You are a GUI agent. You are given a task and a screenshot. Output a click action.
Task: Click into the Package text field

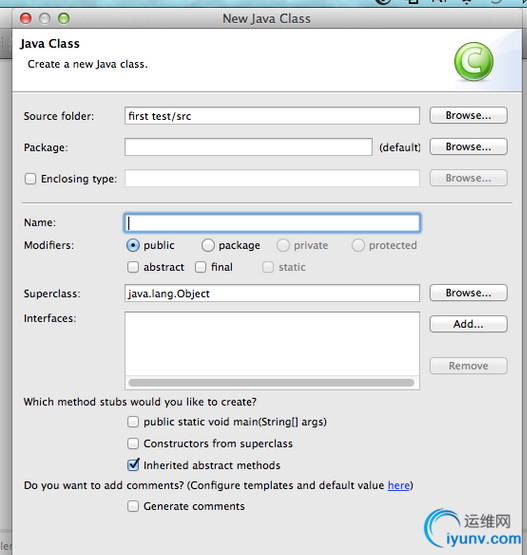[248, 147]
